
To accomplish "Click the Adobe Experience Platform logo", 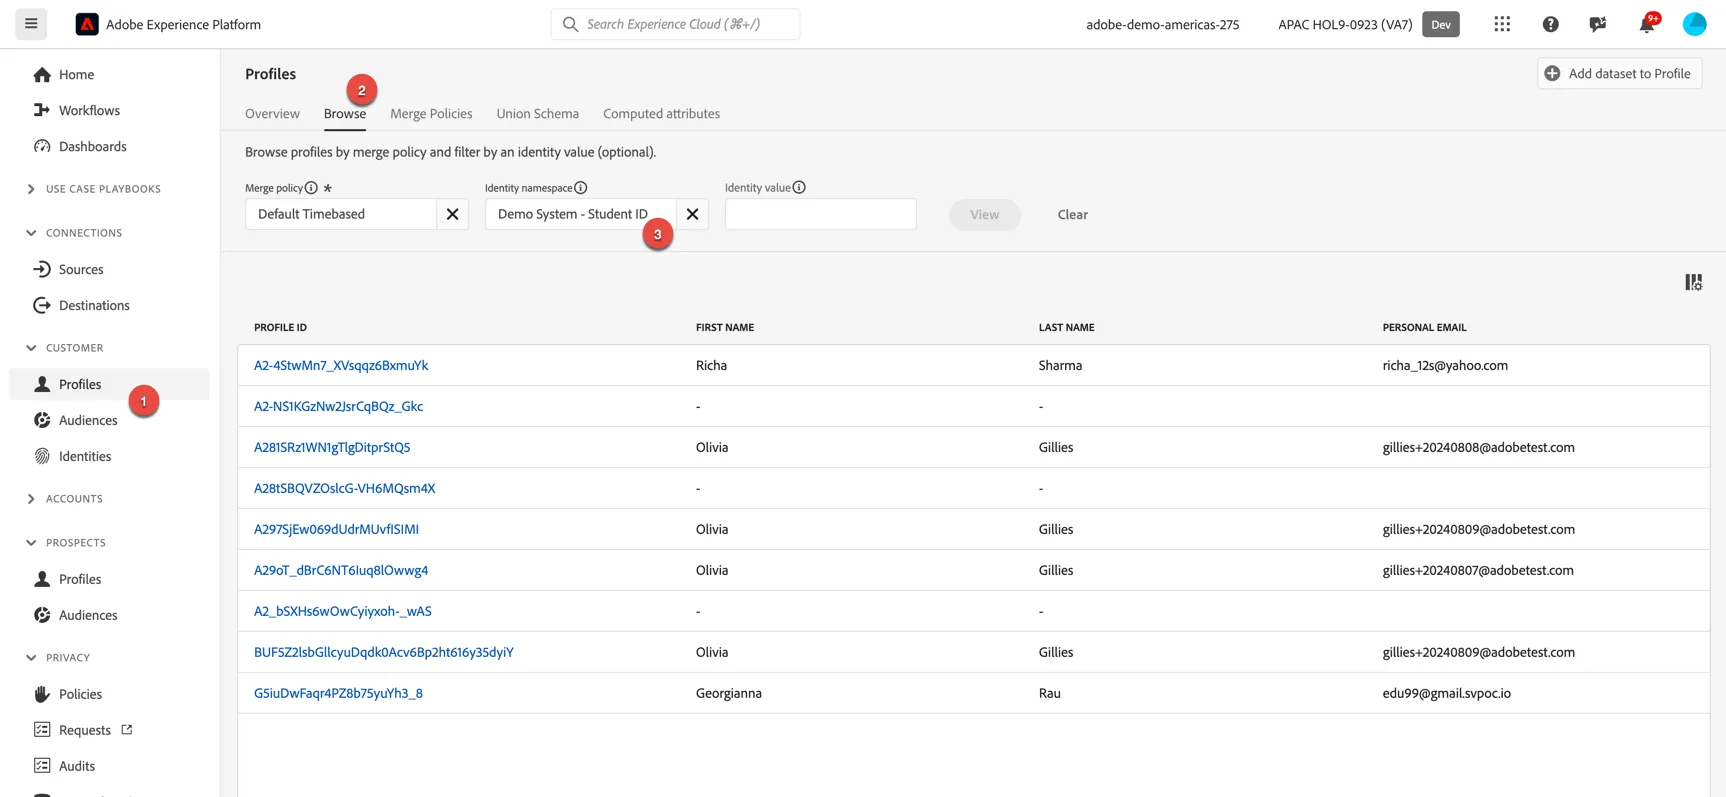I will point(87,24).
